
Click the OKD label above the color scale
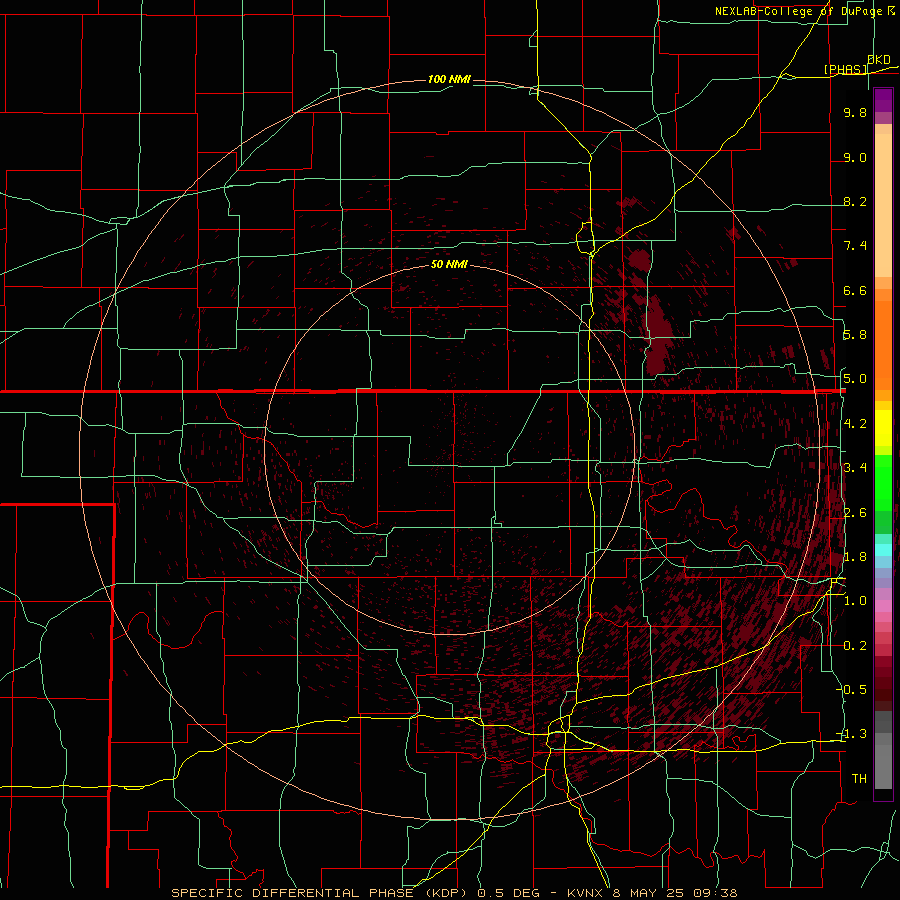tap(879, 60)
